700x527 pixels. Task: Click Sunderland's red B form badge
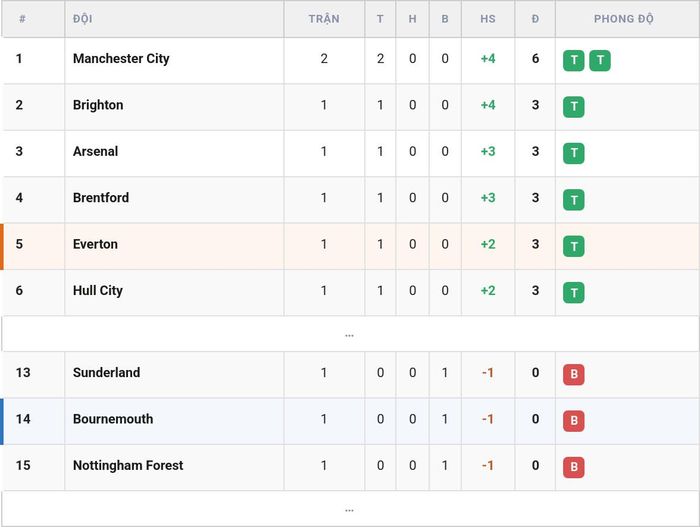(x=574, y=374)
